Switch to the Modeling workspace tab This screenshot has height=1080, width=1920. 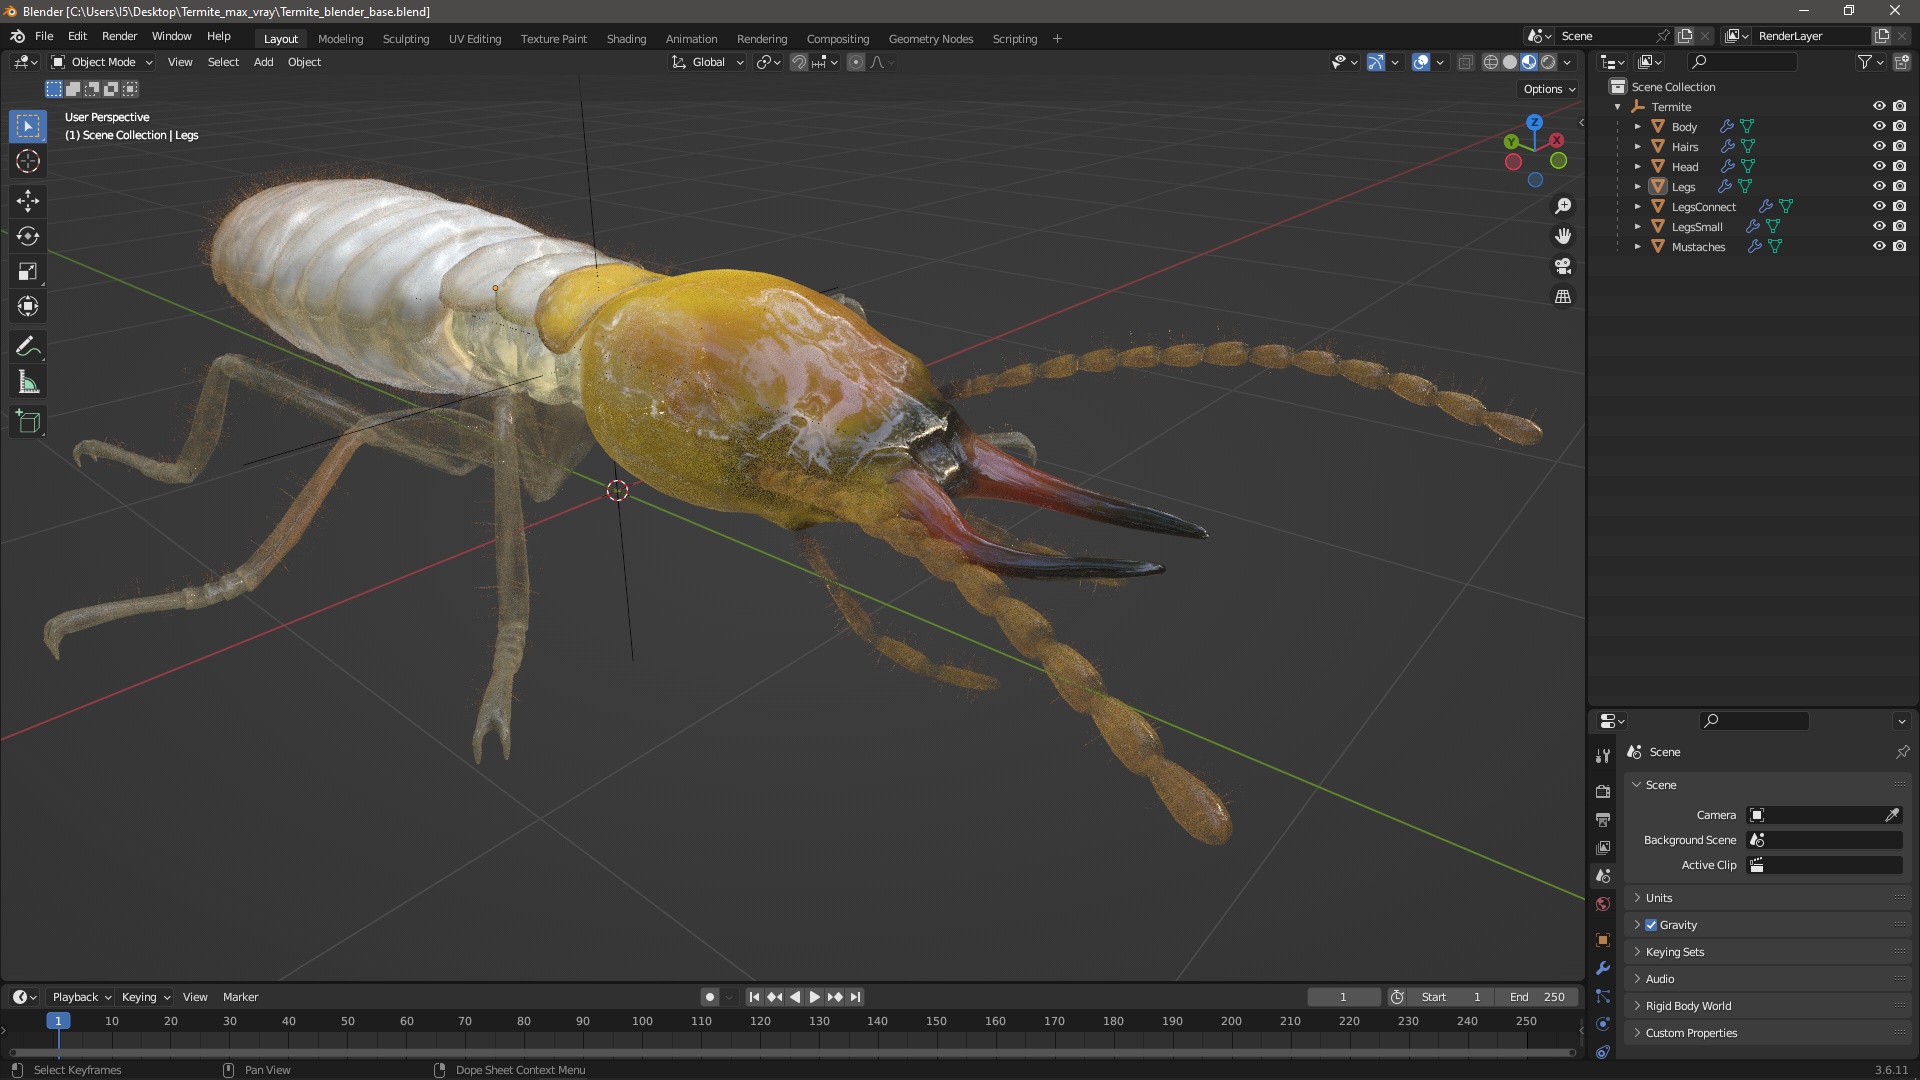pyautogui.click(x=340, y=39)
